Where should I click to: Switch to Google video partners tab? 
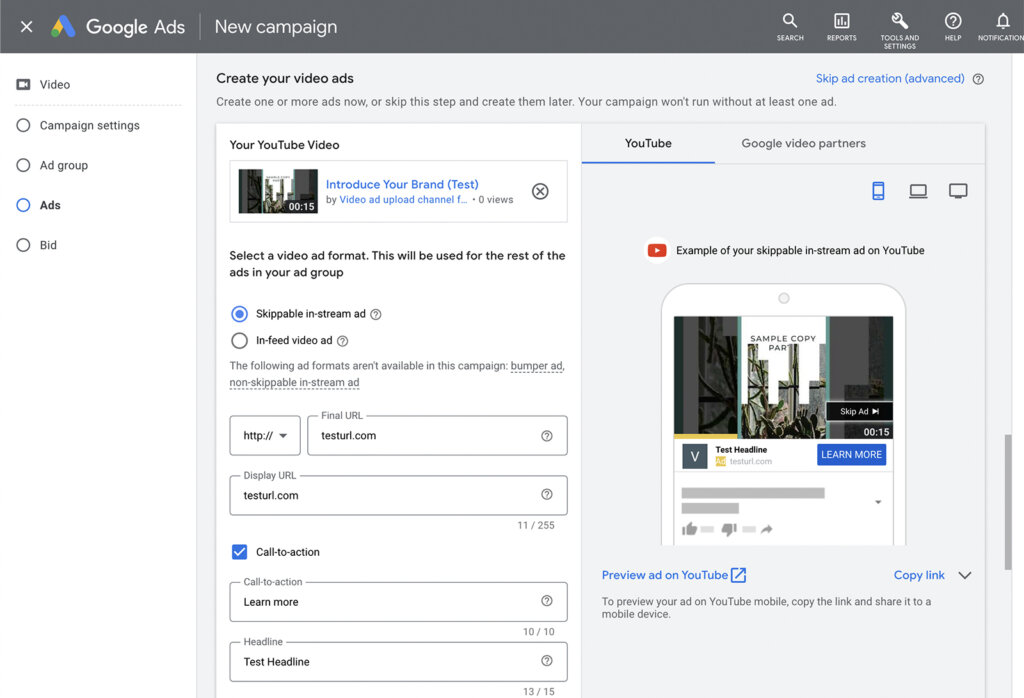coord(803,144)
